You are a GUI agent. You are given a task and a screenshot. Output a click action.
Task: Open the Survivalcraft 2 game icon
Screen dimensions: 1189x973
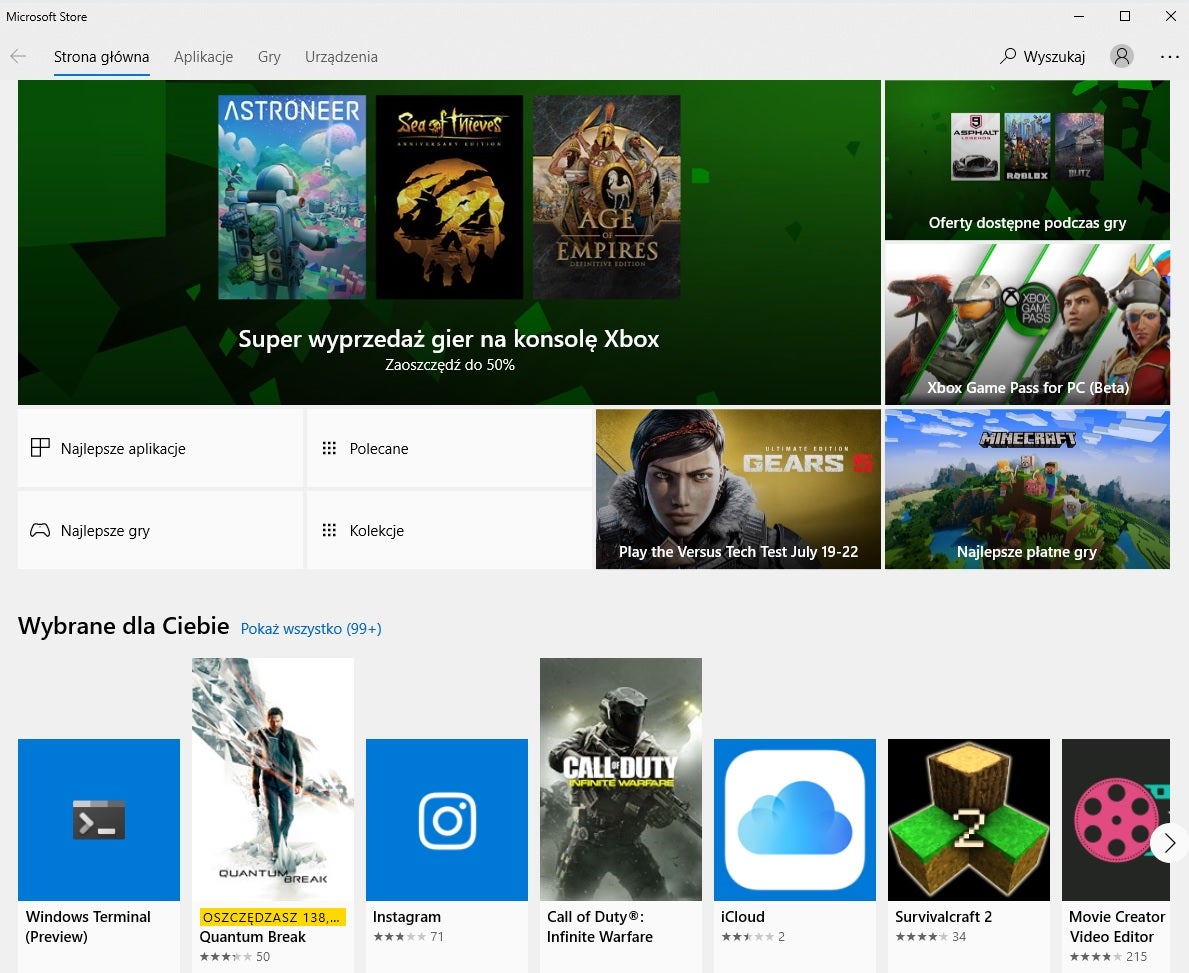tap(968, 820)
